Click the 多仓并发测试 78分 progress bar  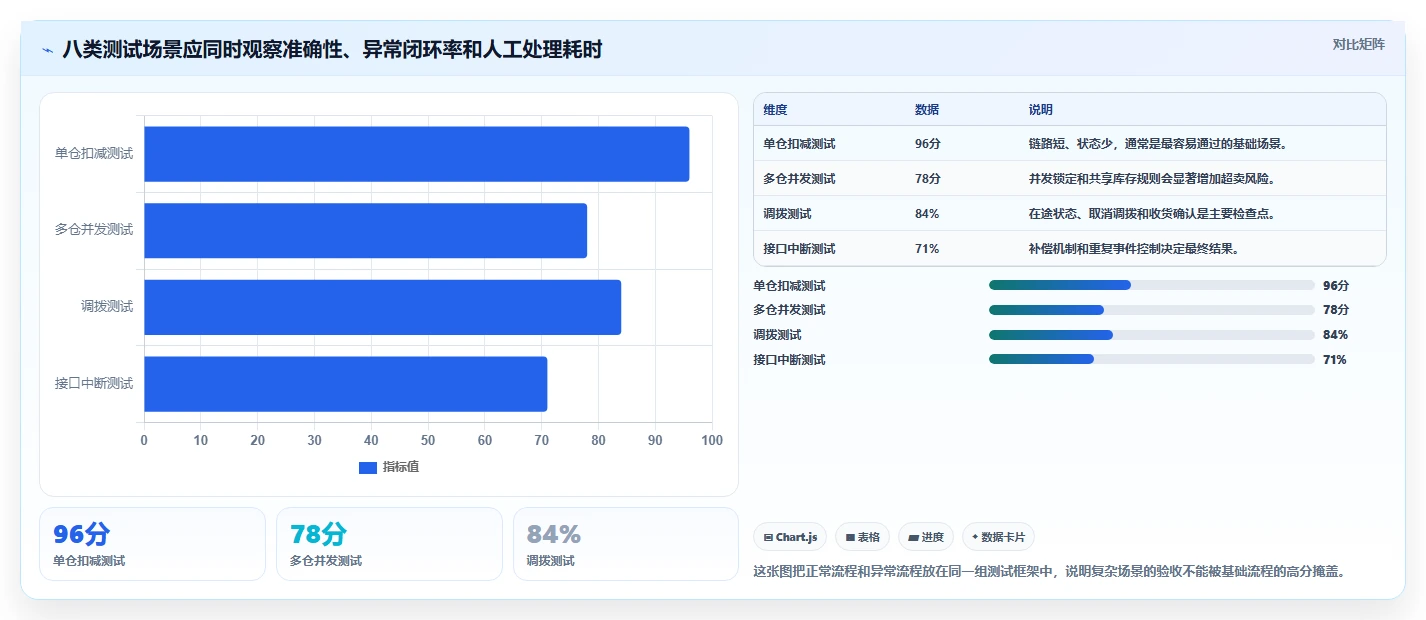pyautogui.click(x=1151, y=310)
